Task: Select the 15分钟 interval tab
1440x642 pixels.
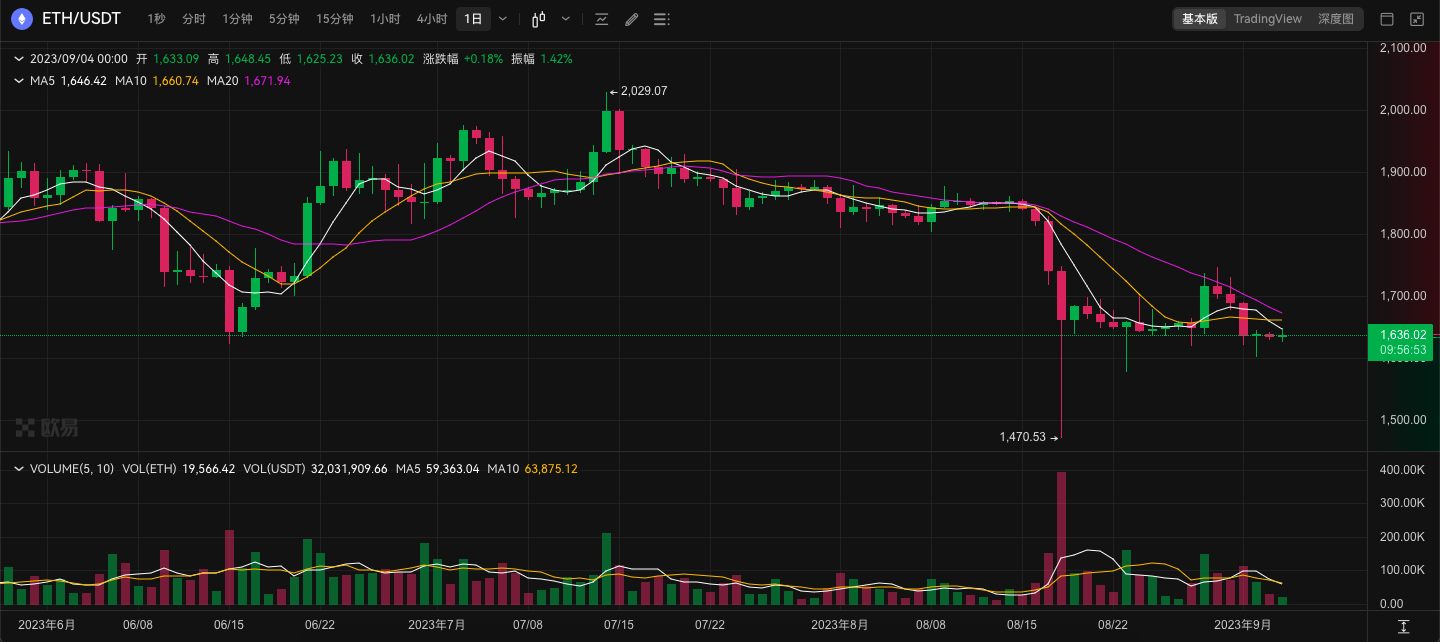Action: click(334, 19)
